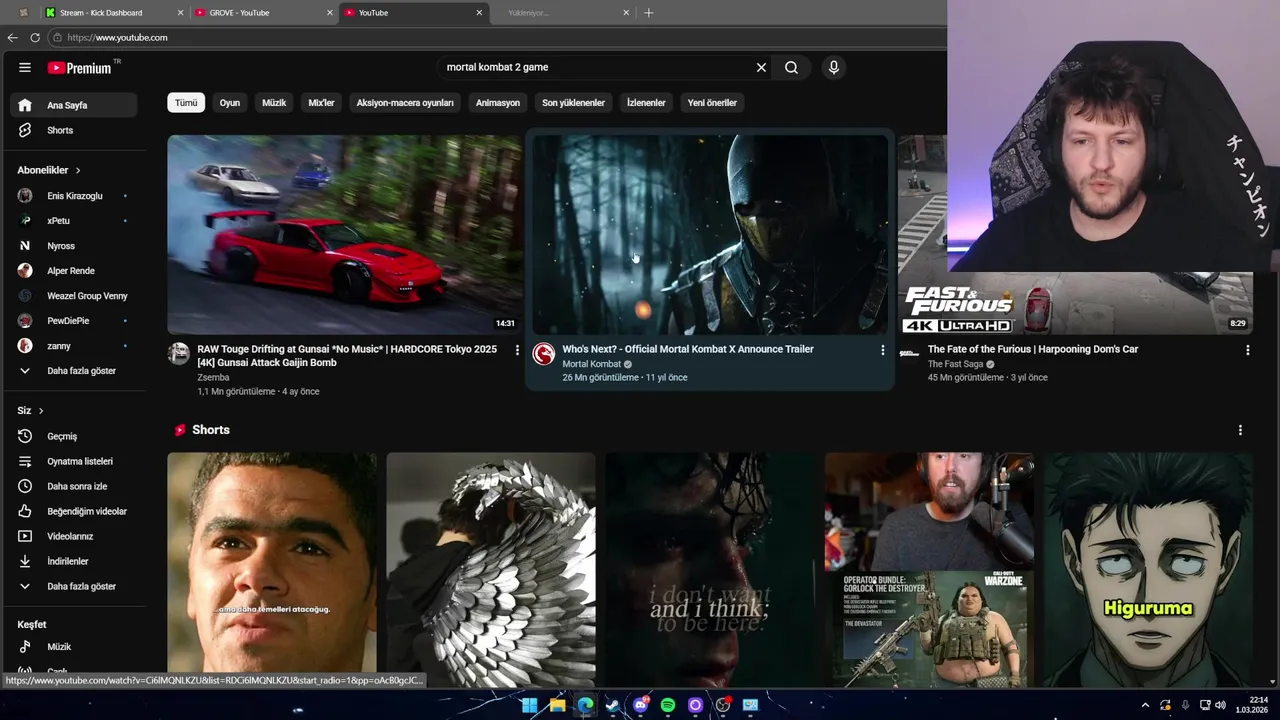Select the Oyun filter chip
The height and width of the screenshot is (720, 1280).
point(230,103)
